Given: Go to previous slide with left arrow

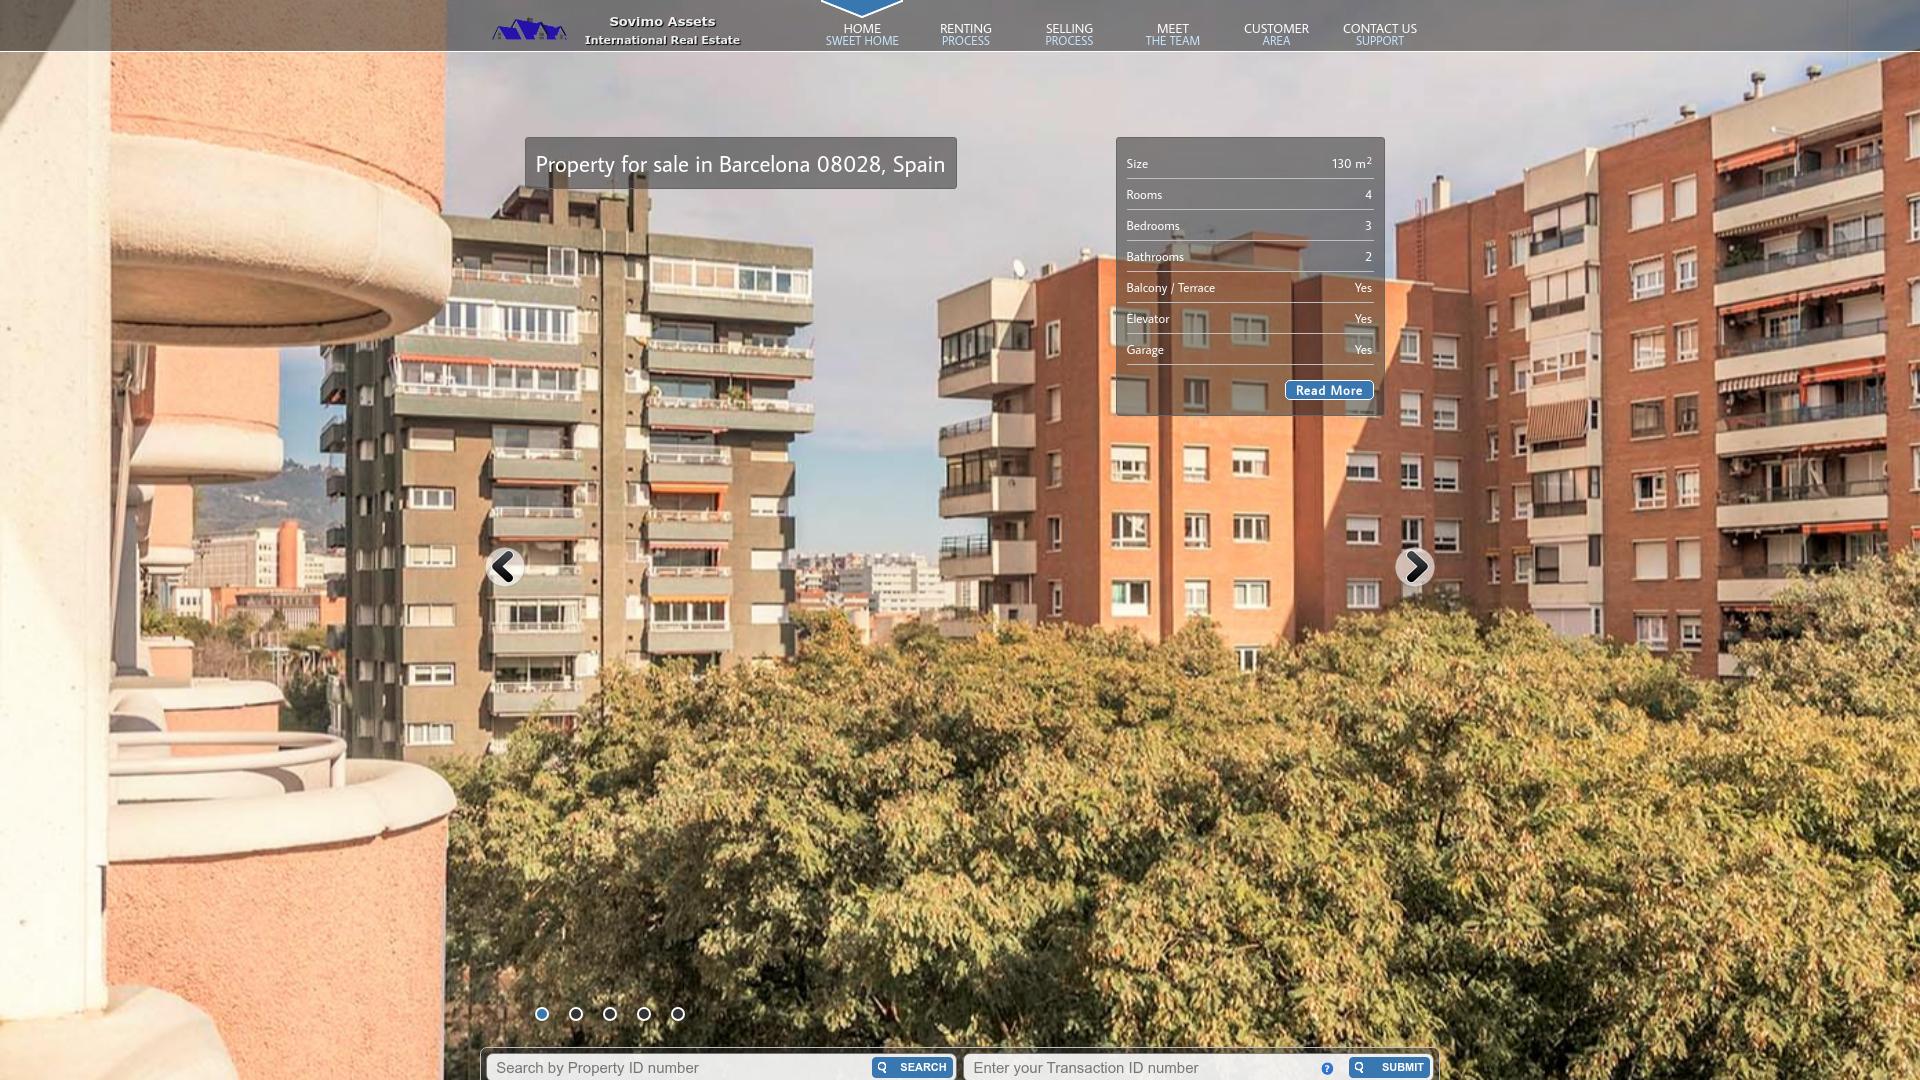Looking at the screenshot, I should click(505, 567).
